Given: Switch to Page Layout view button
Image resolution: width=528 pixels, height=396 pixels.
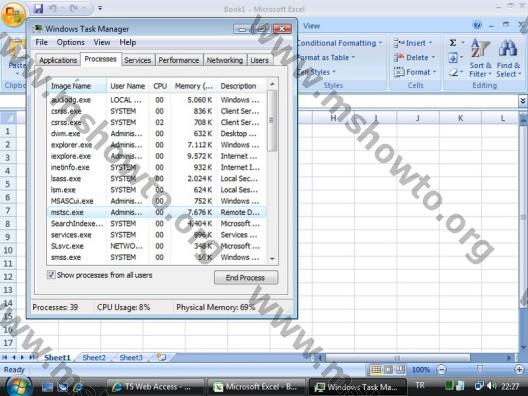Looking at the screenshot, I should (x=388, y=370).
